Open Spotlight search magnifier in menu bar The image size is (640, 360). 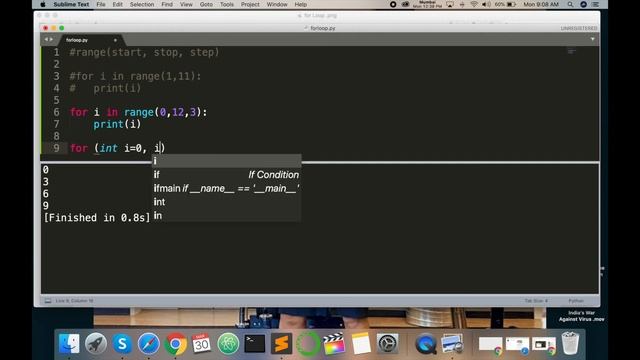pyautogui.click(x=570, y=4)
